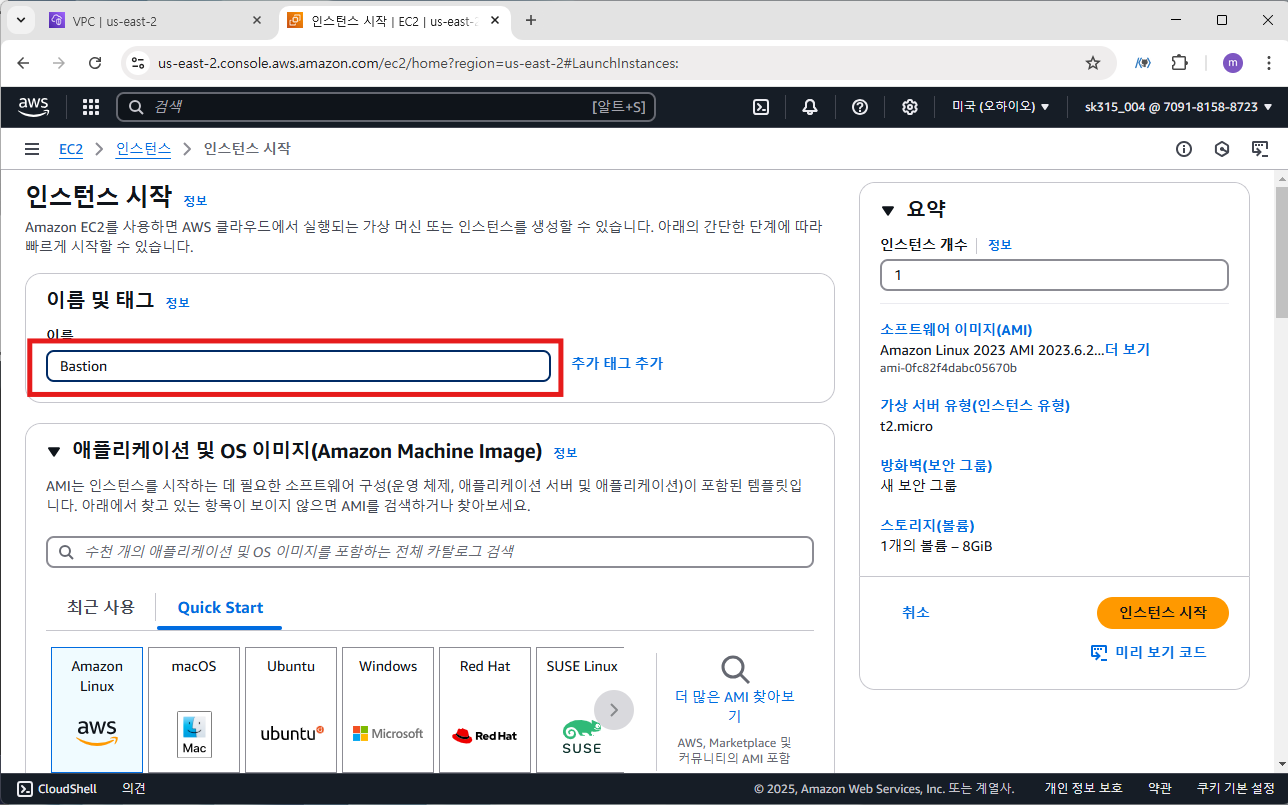Open 방화벽(보안 그룹) summary link
1288x805 pixels.
pos(936,465)
